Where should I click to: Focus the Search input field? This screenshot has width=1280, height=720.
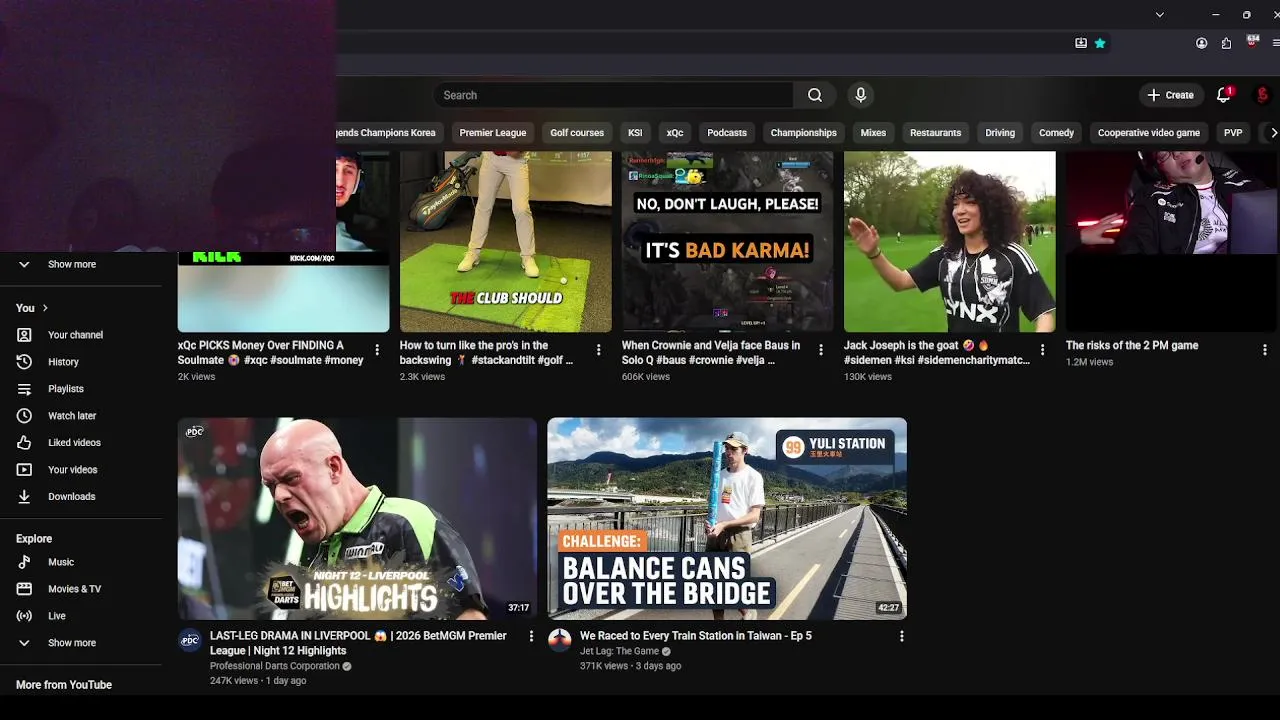click(x=614, y=95)
